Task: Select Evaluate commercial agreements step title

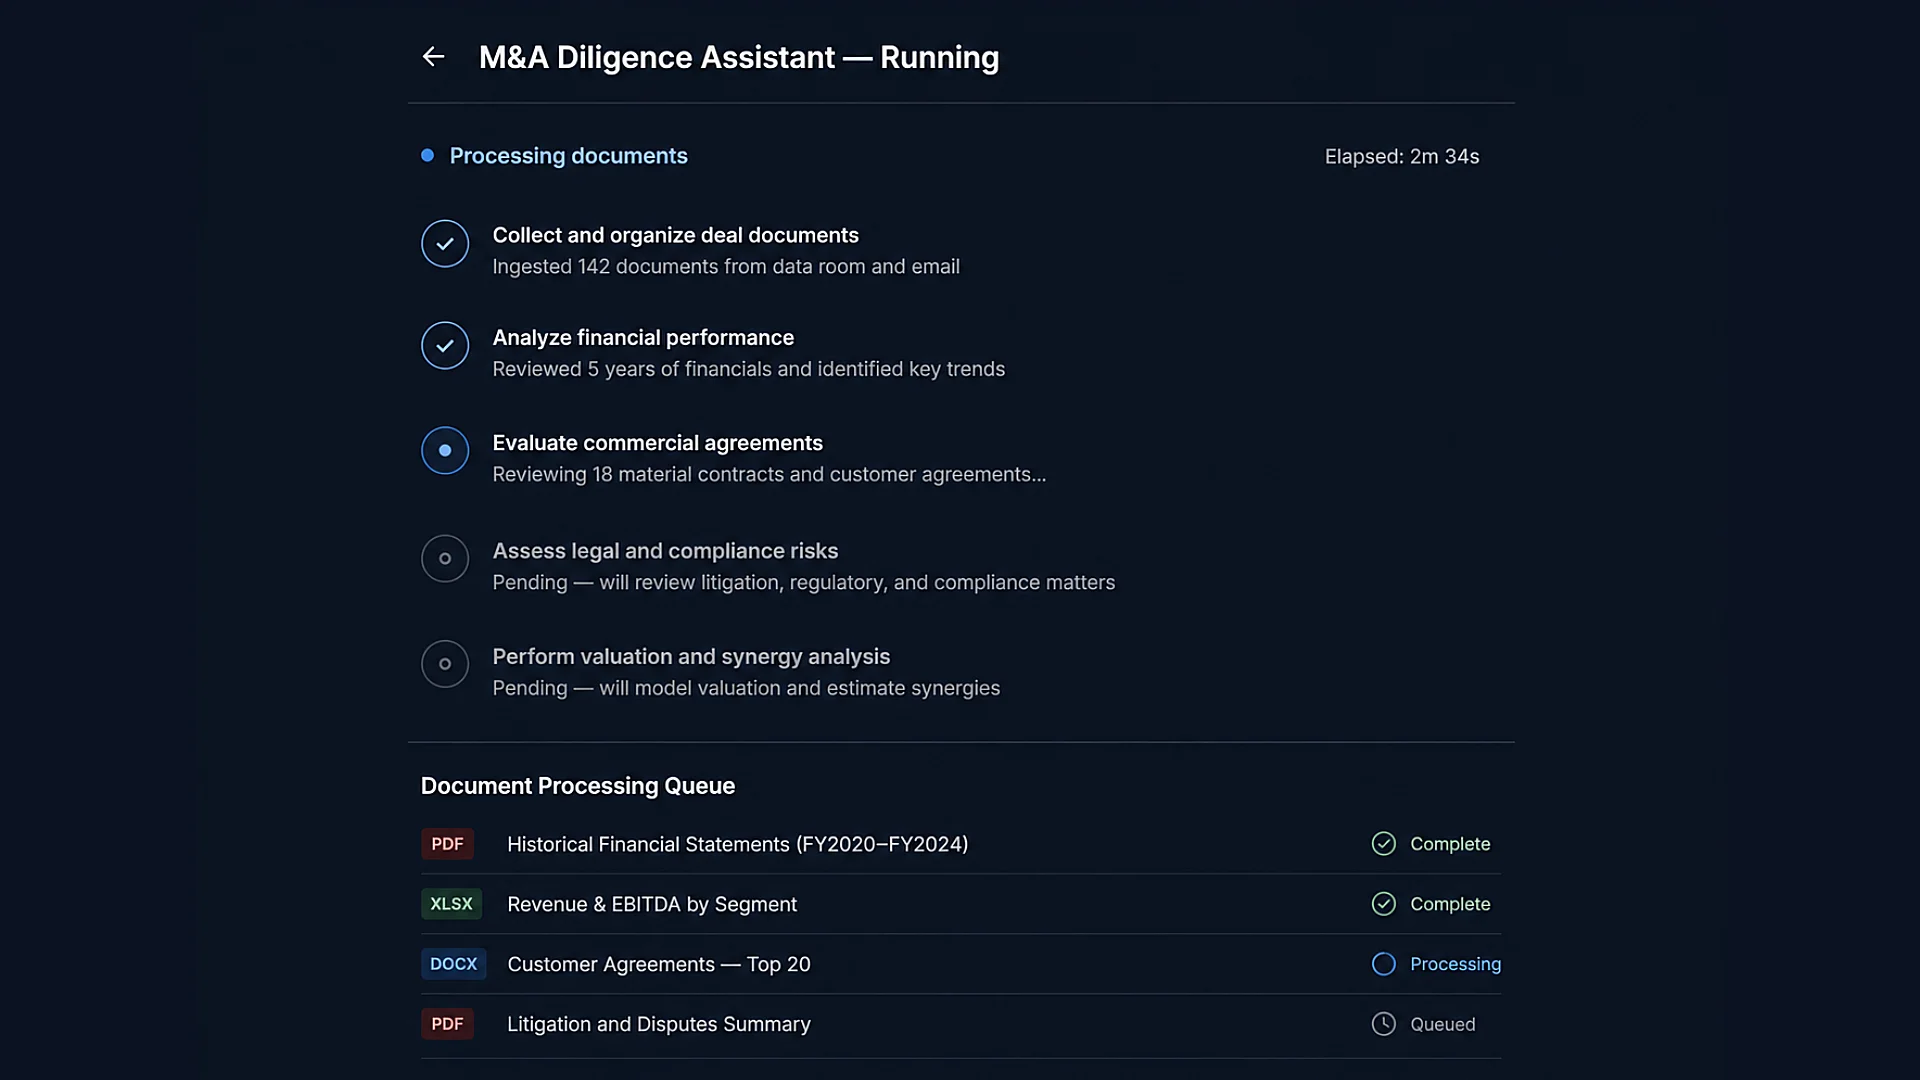Action: pyautogui.click(x=657, y=443)
